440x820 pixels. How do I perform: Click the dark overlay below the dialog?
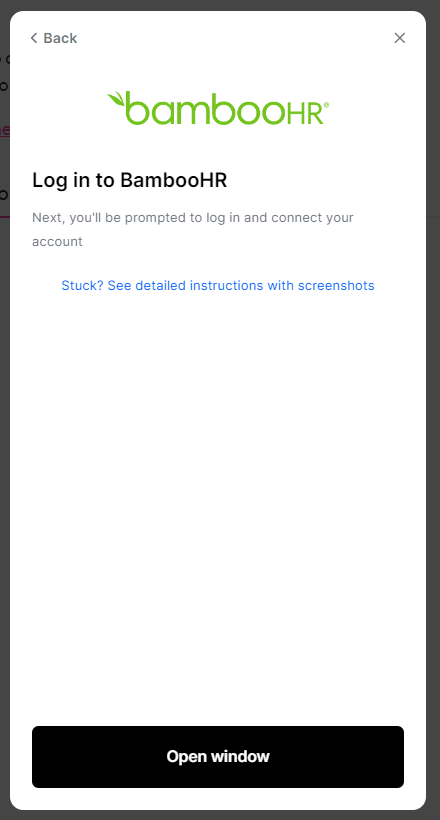click(220, 815)
